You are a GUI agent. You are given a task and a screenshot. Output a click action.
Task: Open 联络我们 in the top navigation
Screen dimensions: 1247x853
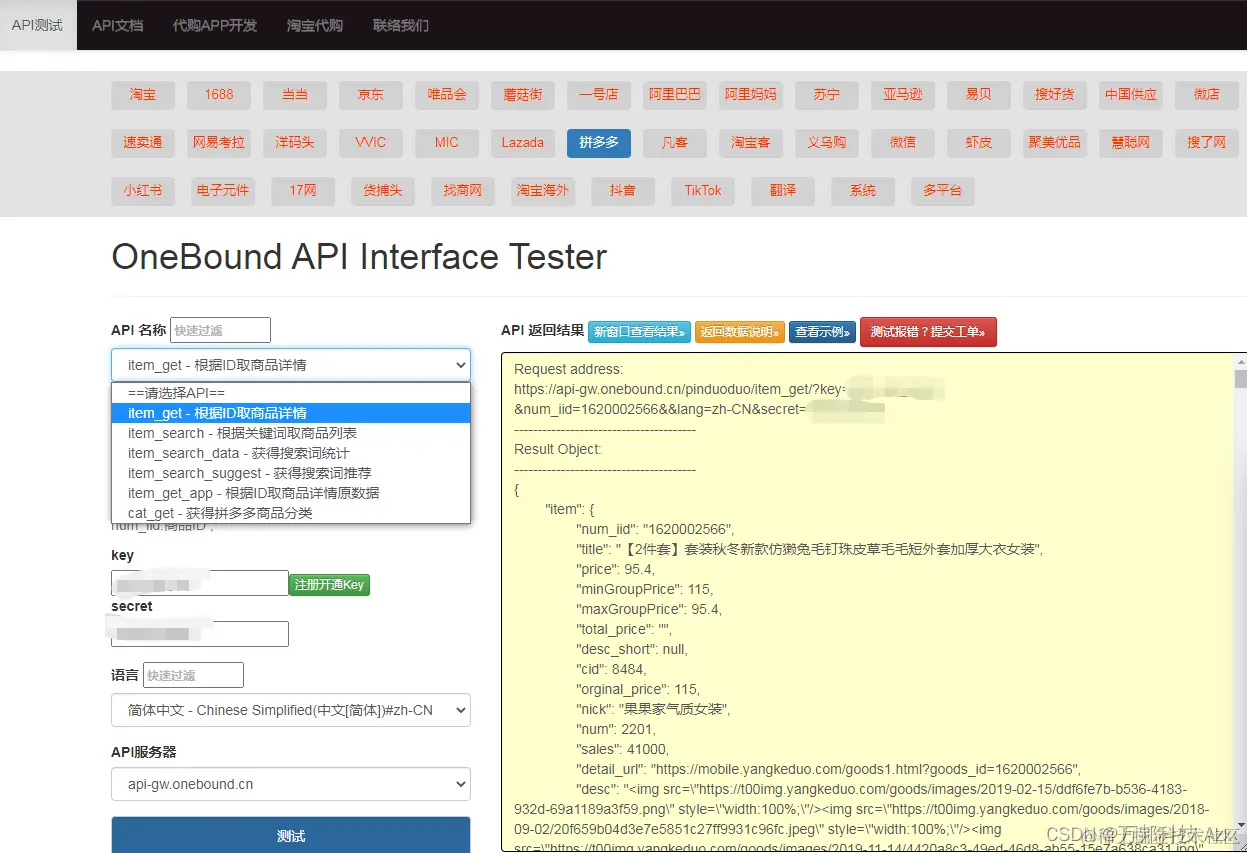[x=401, y=25]
